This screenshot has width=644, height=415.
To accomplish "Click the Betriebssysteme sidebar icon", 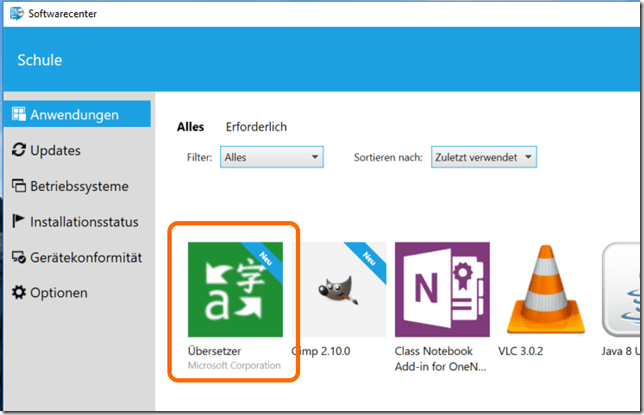I will click(x=18, y=186).
